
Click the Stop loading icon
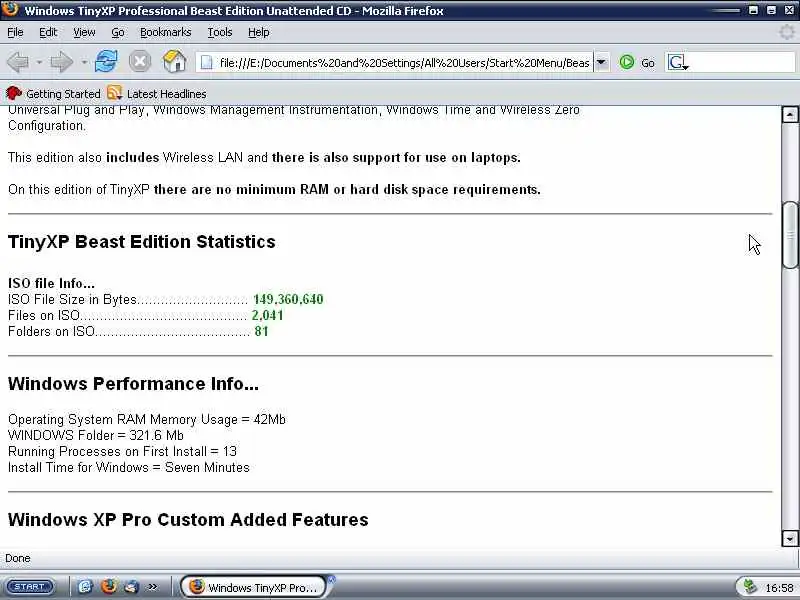[140, 62]
